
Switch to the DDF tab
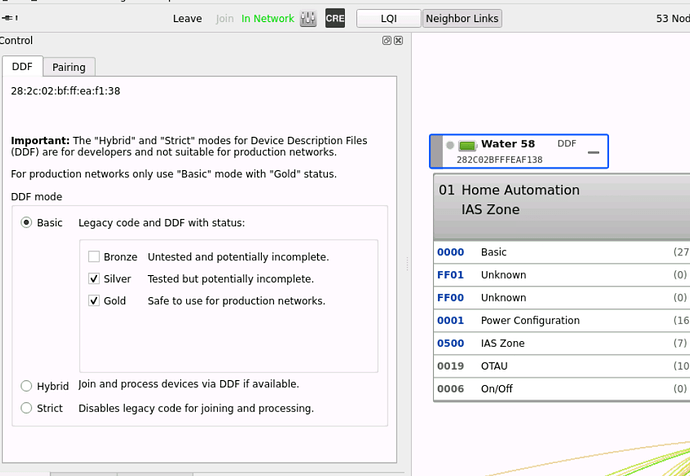coord(22,66)
